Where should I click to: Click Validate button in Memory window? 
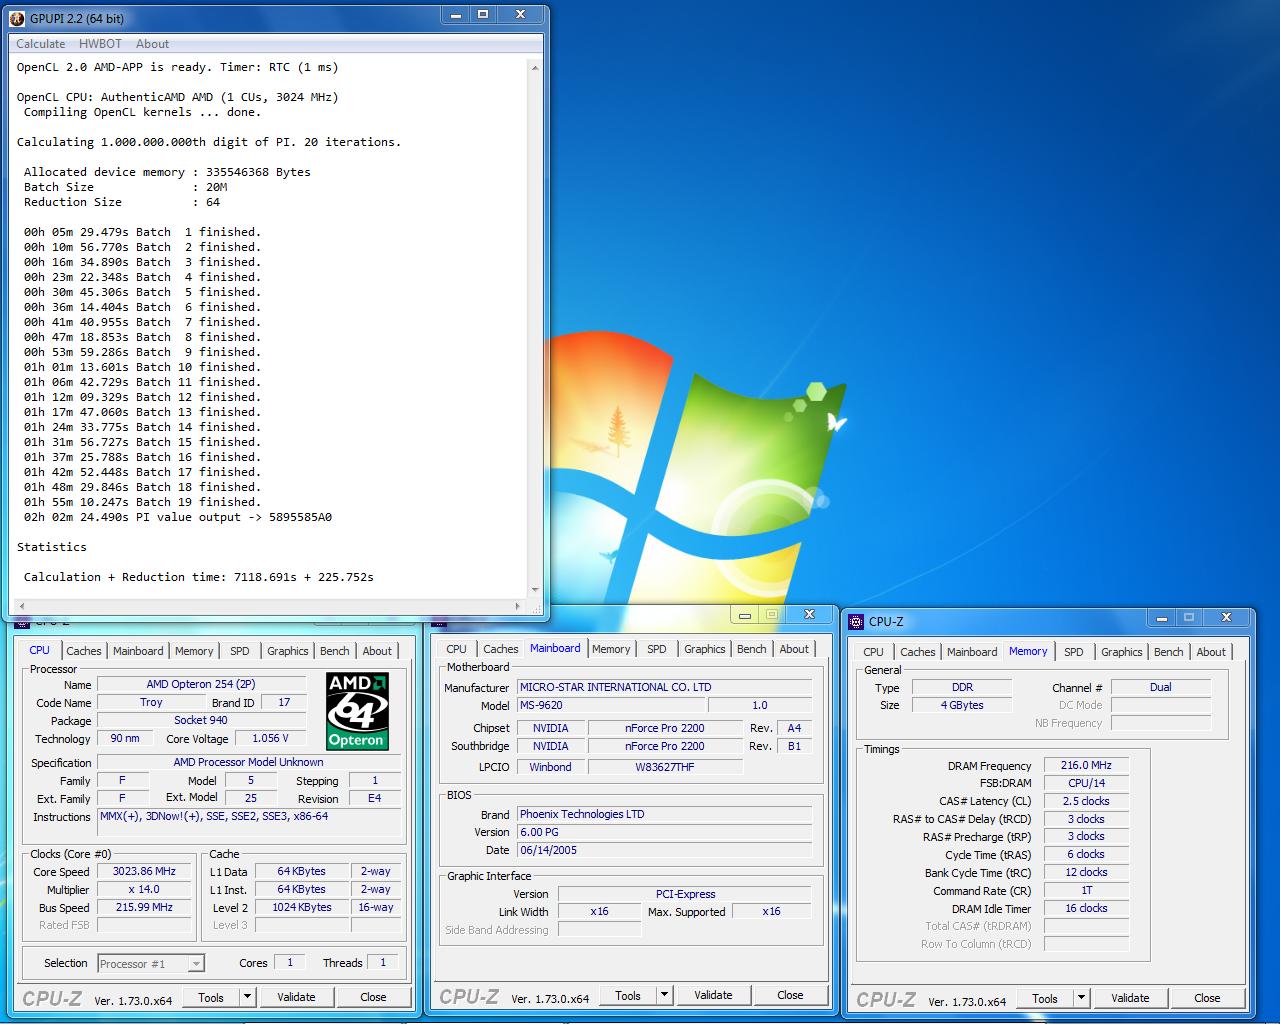(1130, 998)
